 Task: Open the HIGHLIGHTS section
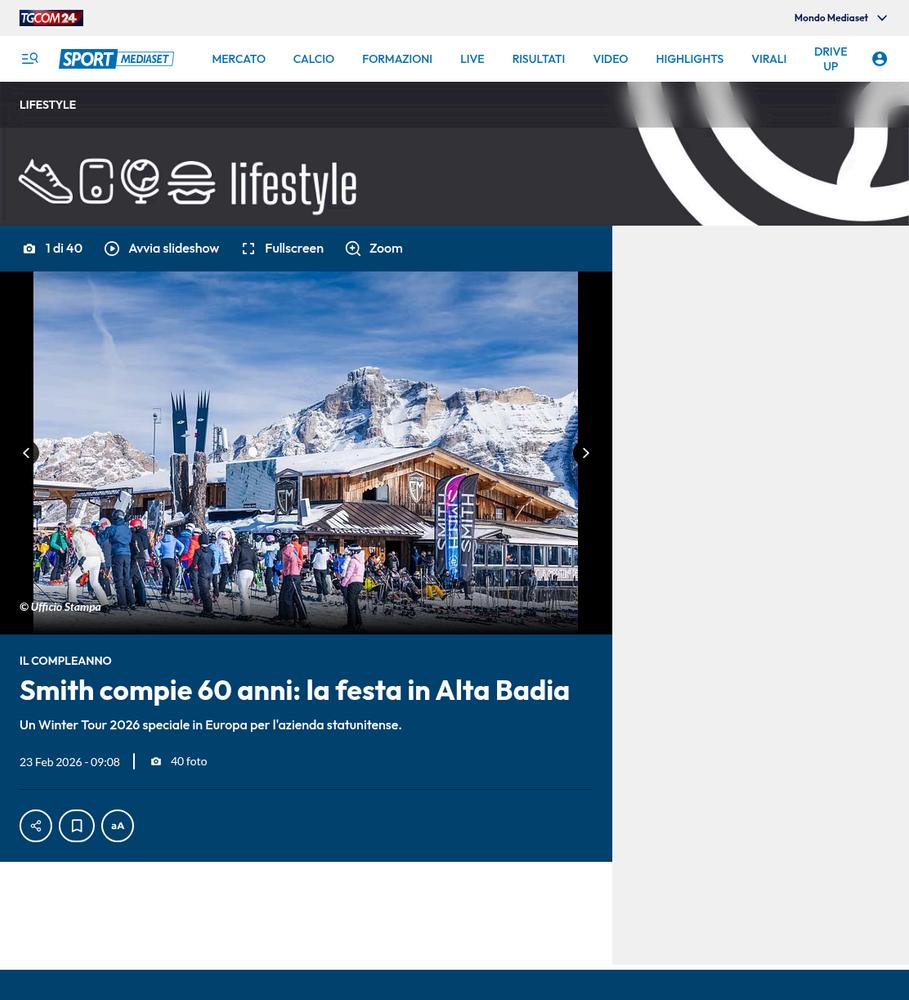coord(690,59)
